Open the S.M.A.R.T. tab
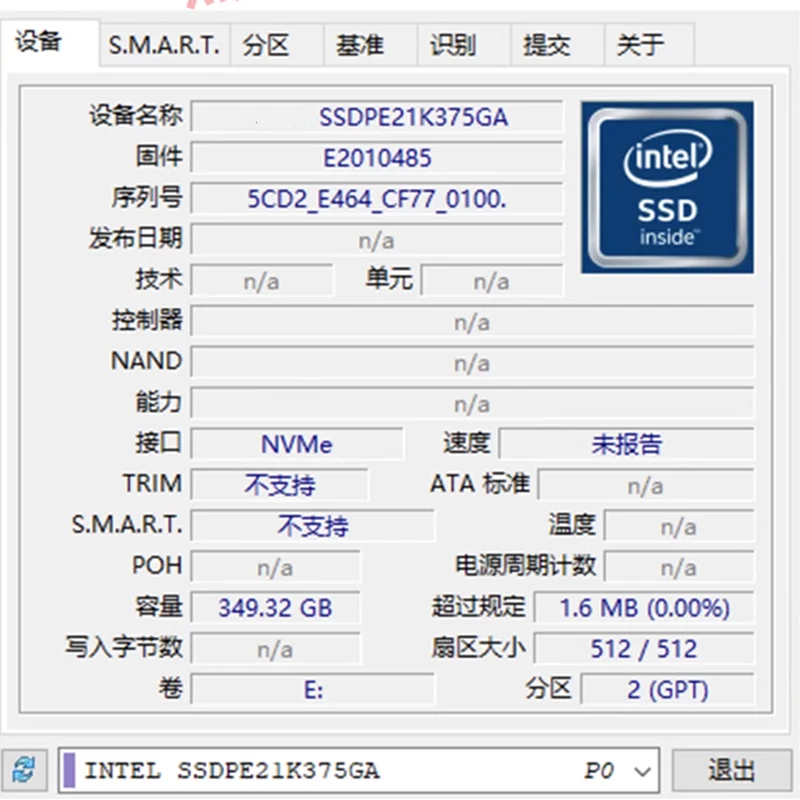The height and width of the screenshot is (800, 800). click(x=164, y=45)
